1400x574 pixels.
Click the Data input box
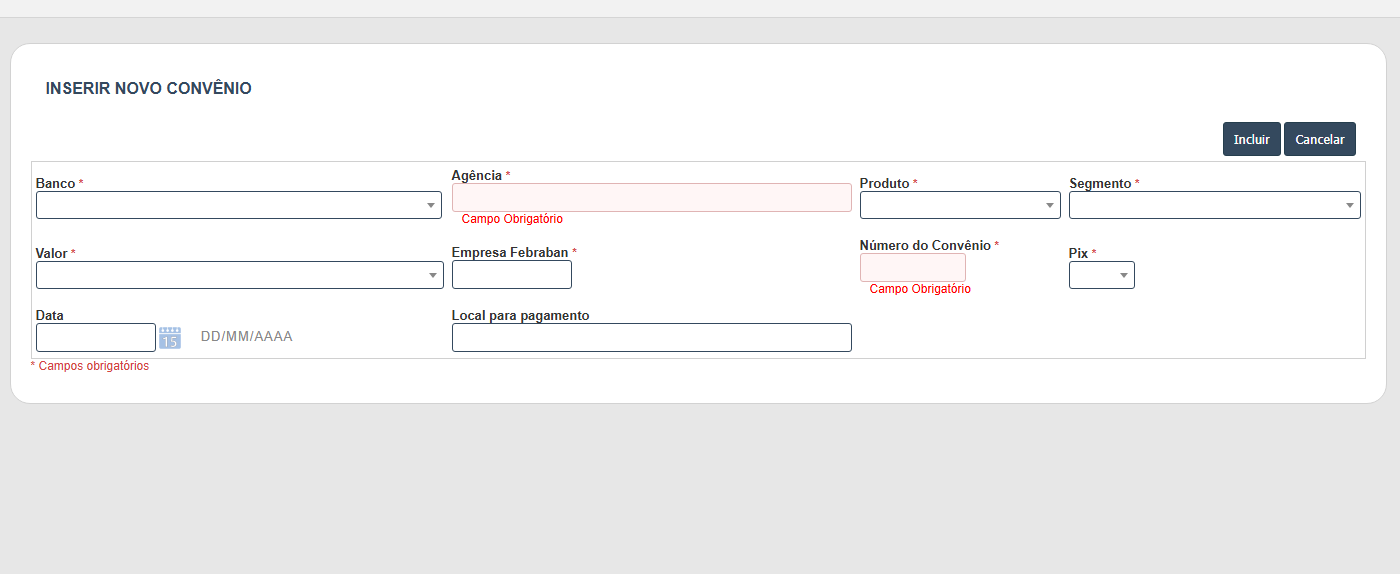point(96,337)
